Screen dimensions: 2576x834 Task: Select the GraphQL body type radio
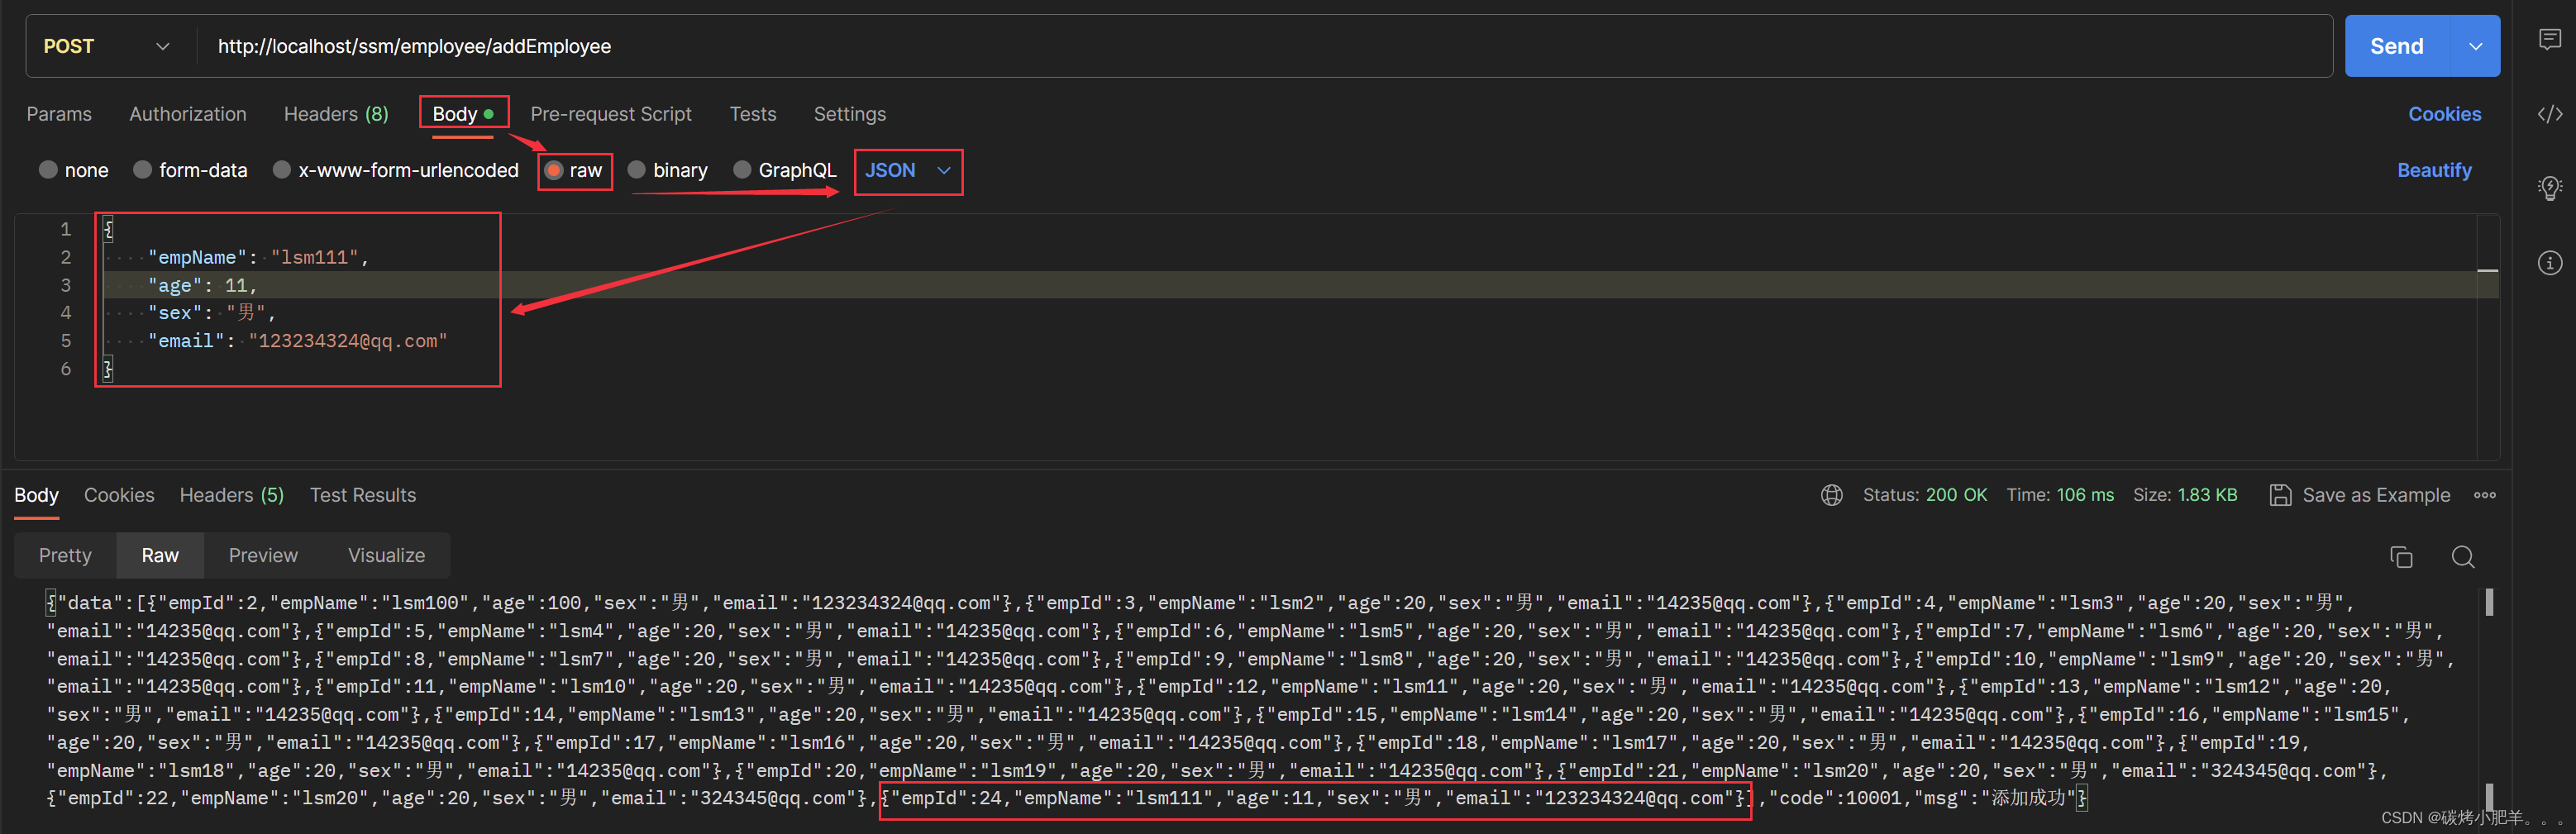point(742,170)
